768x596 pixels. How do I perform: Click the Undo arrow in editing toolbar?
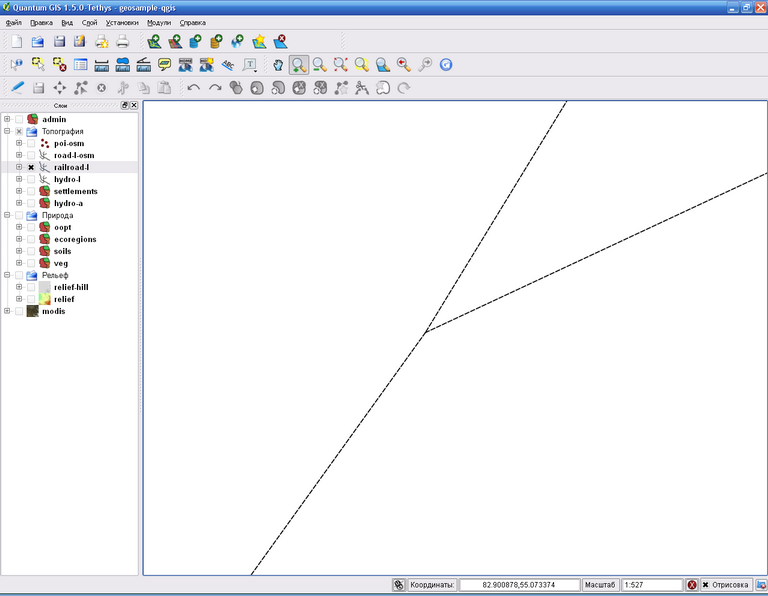tap(193, 88)
